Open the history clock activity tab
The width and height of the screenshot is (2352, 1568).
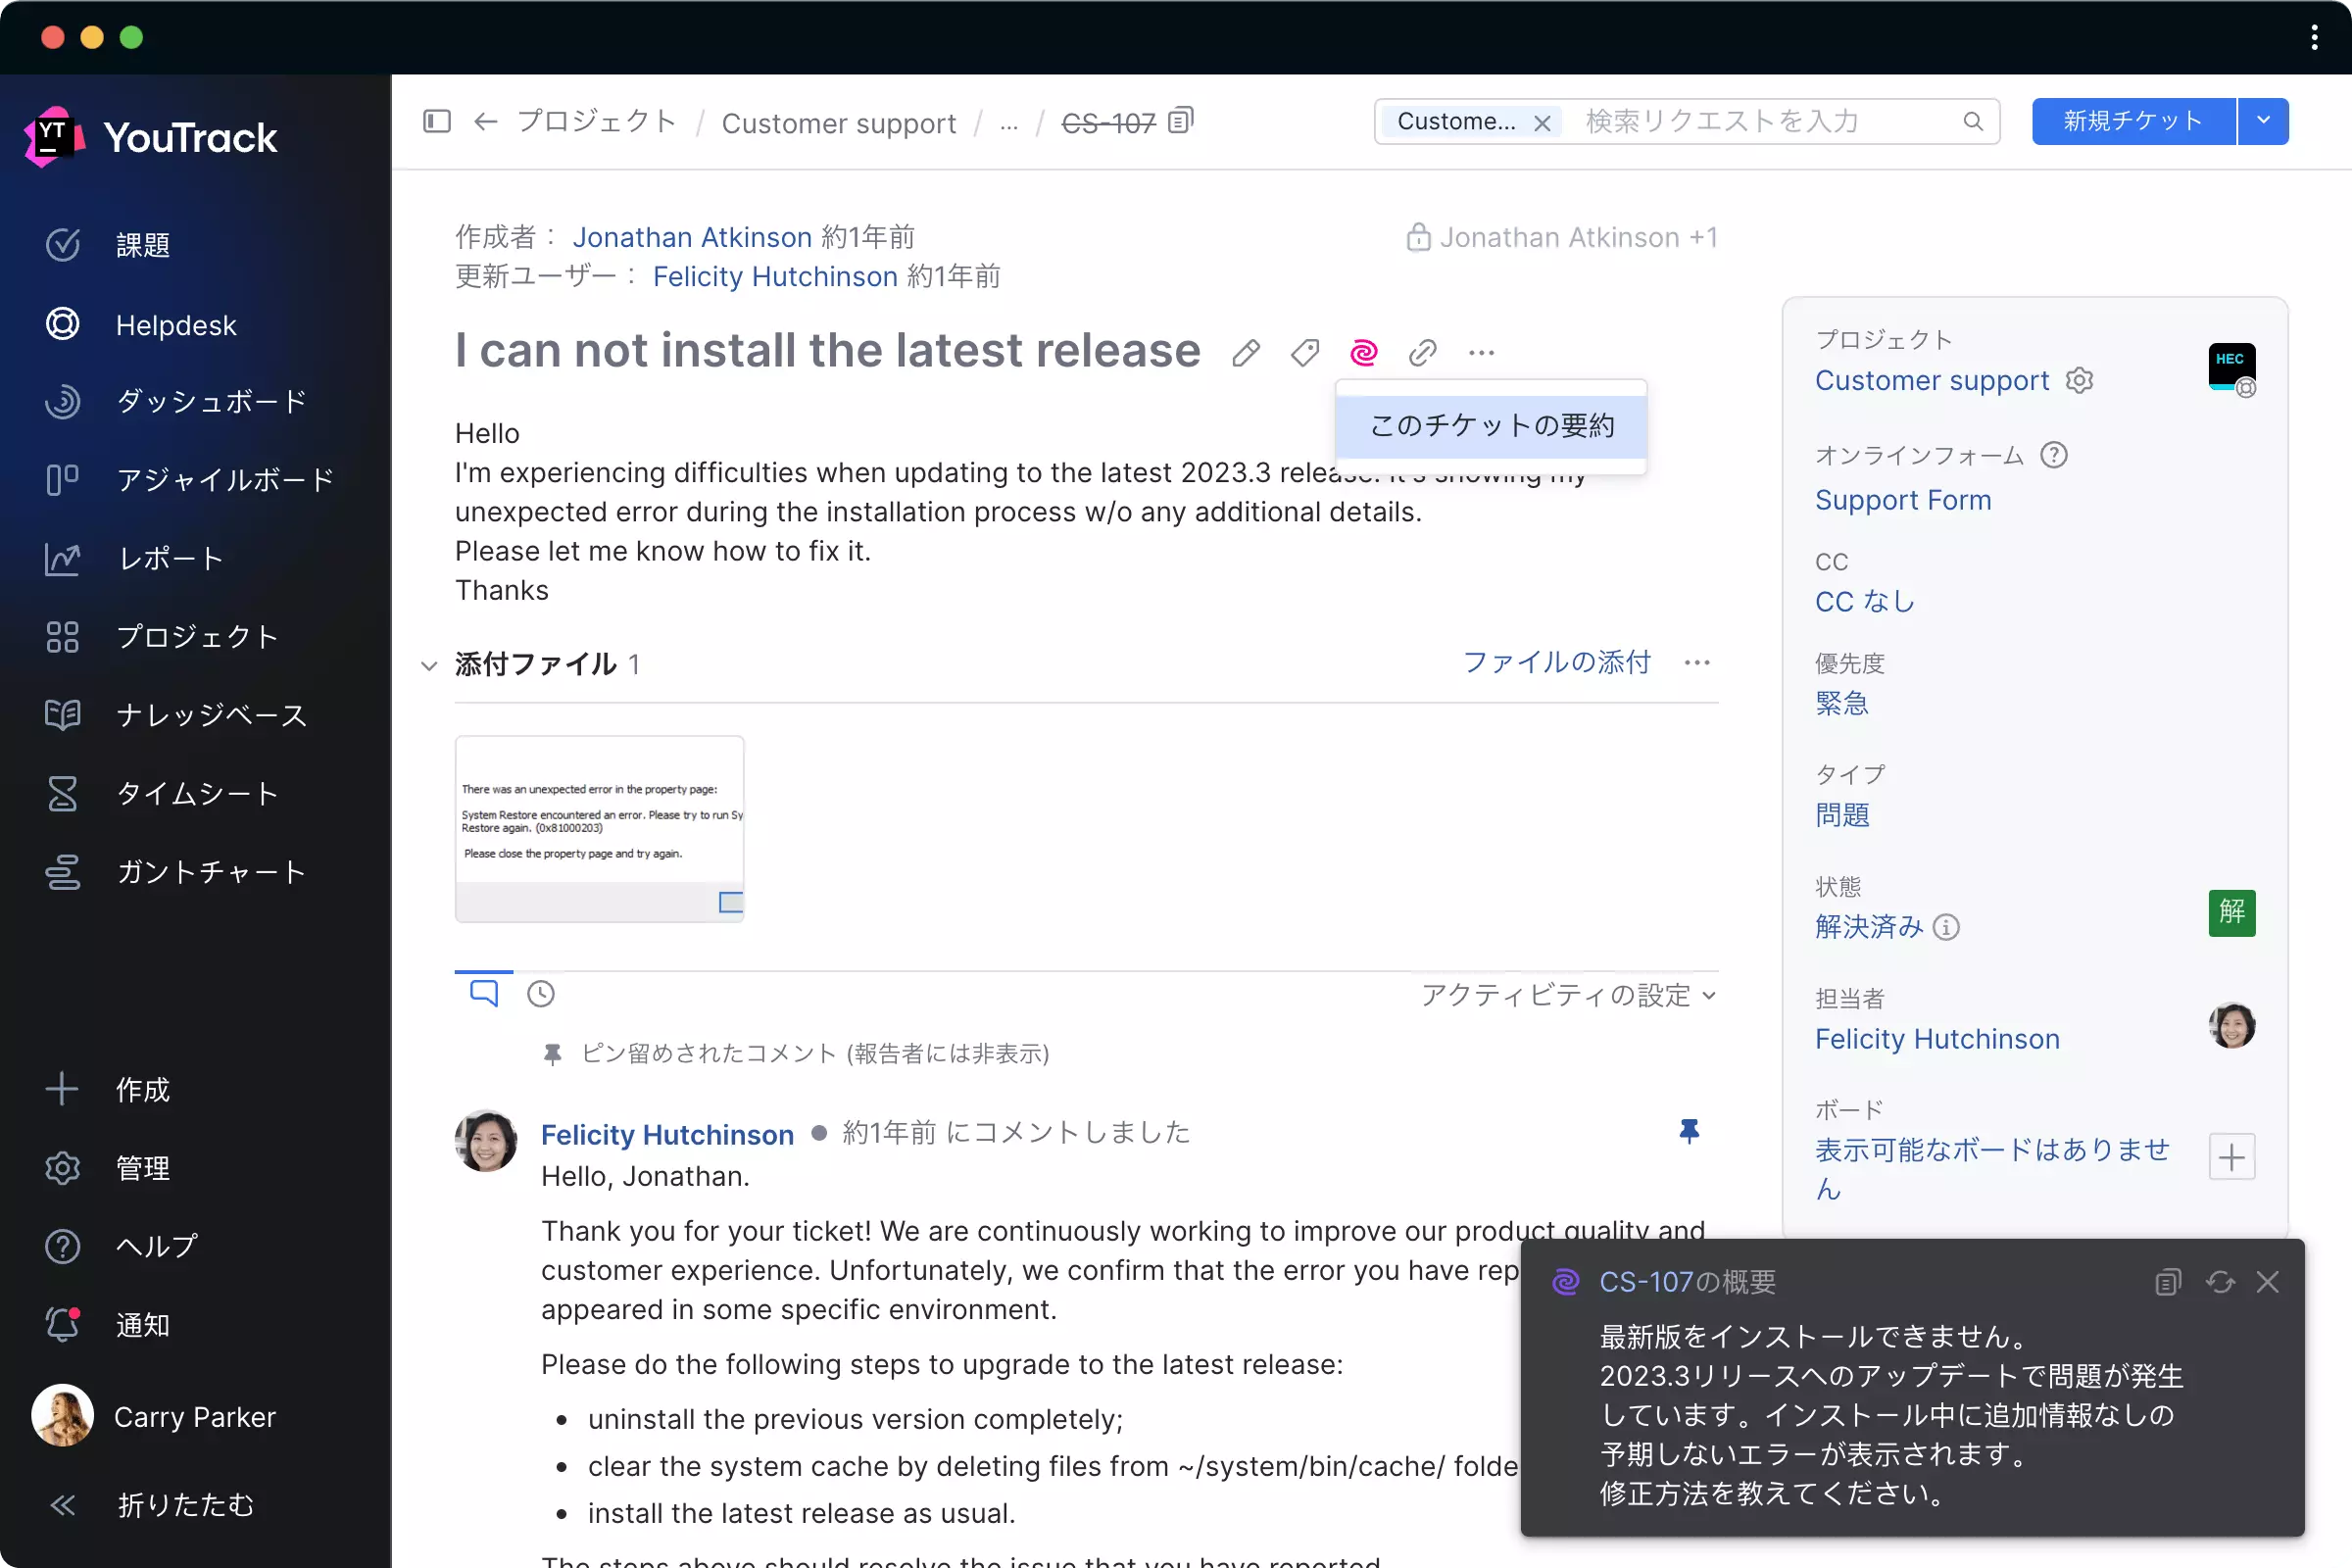[x=541, y=994]
